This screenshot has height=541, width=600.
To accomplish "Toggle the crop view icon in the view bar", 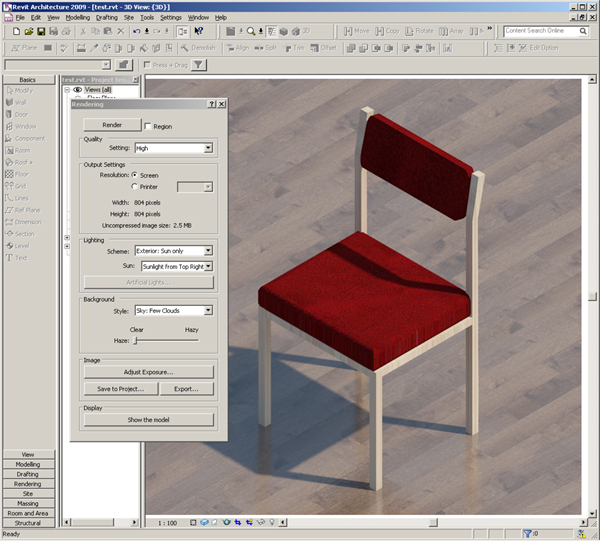I will pyautogui.click(x=238, y=522).
